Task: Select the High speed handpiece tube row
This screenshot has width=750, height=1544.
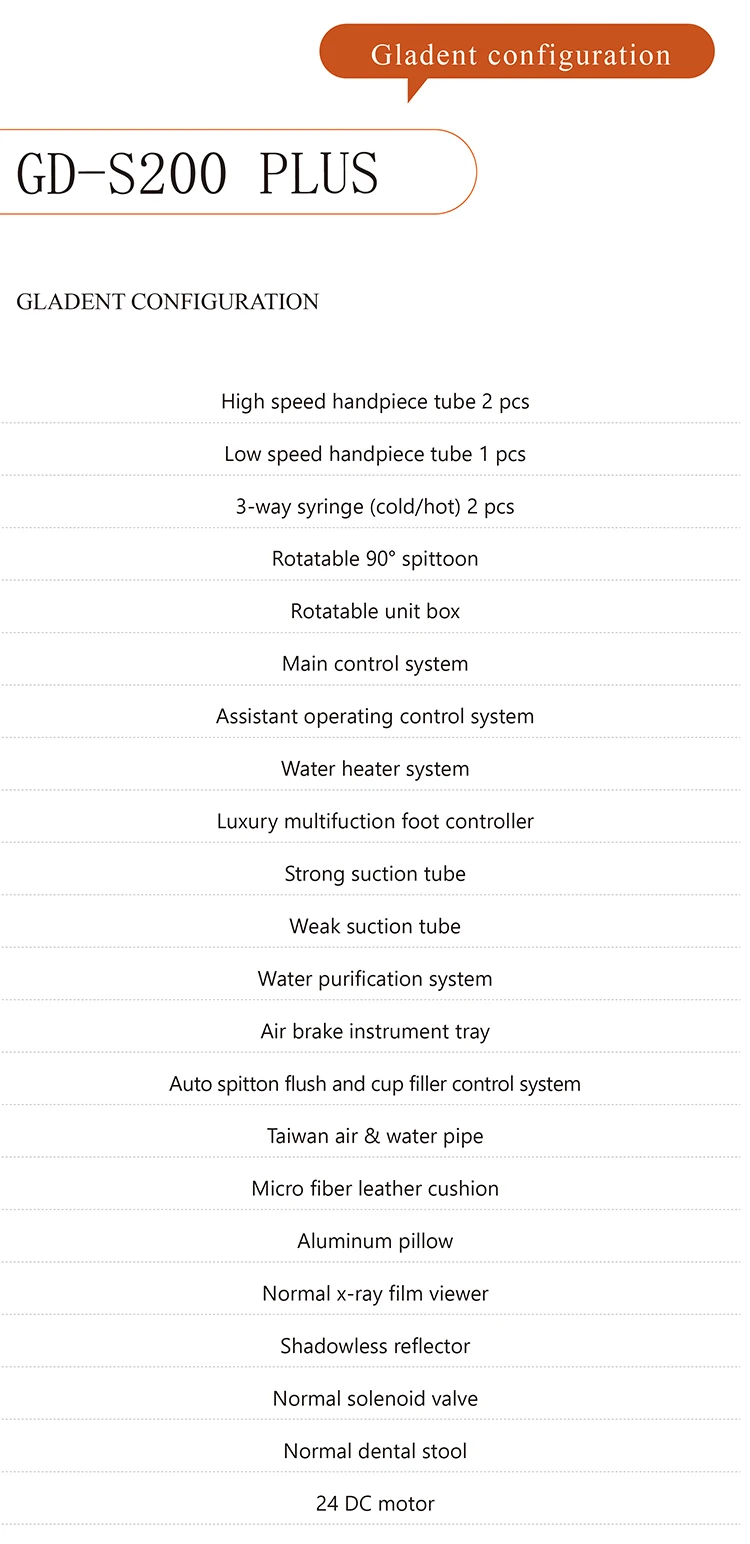Action: point(375,402)
